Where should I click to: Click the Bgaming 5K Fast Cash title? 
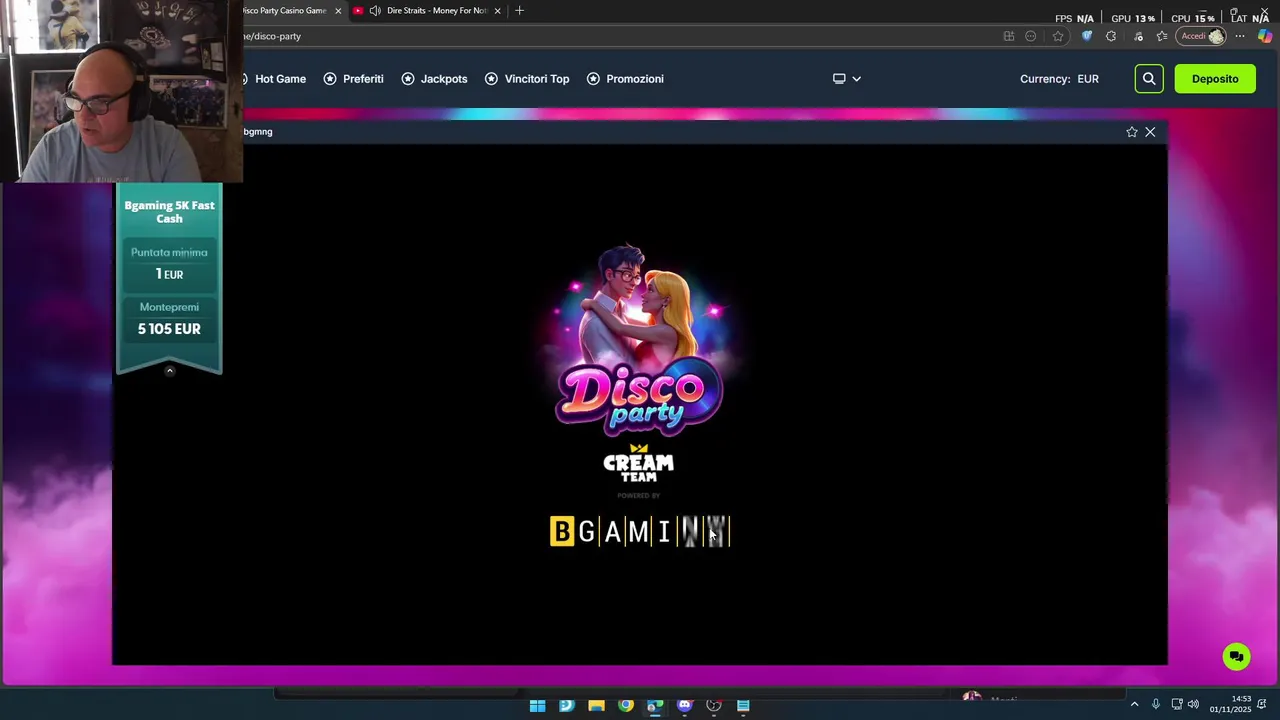click(169, 212)
